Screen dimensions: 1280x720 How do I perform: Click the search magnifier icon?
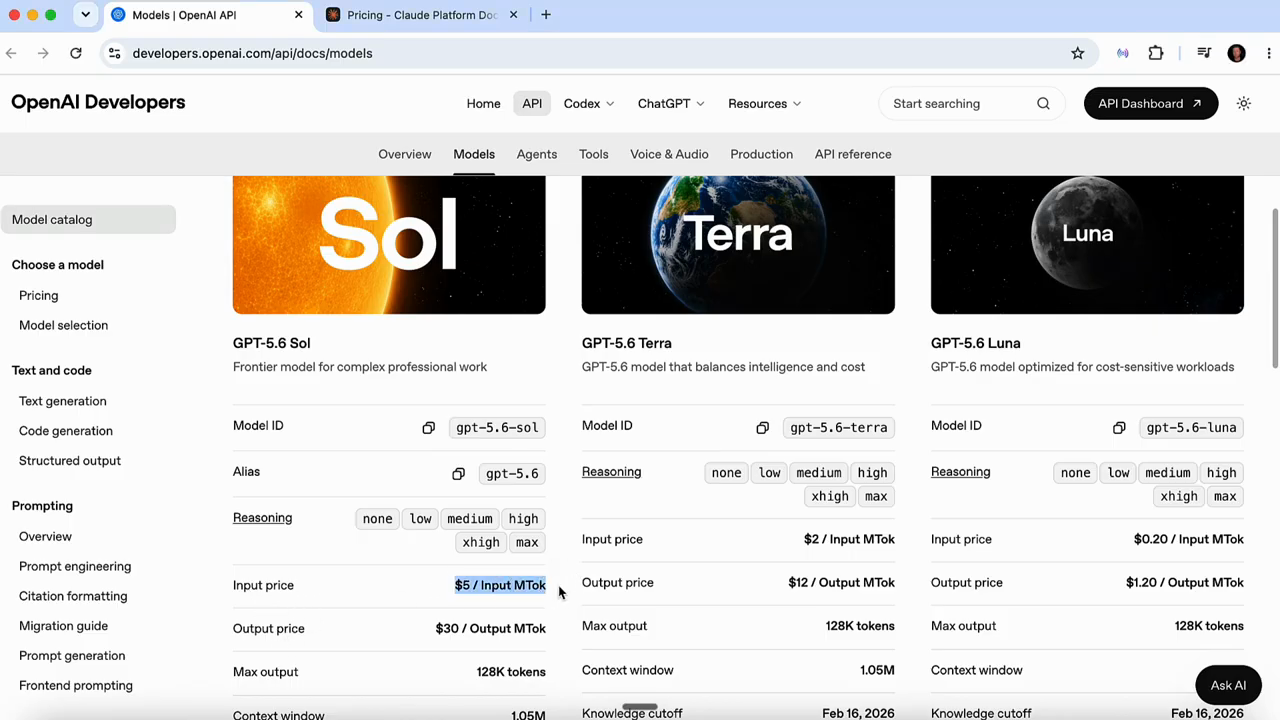click(x=1043, y=104)
